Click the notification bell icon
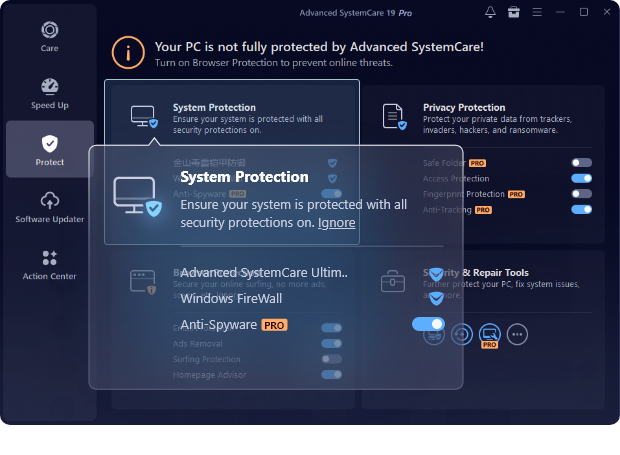Viewport: 620px width, 455px height. coord(490,12)
